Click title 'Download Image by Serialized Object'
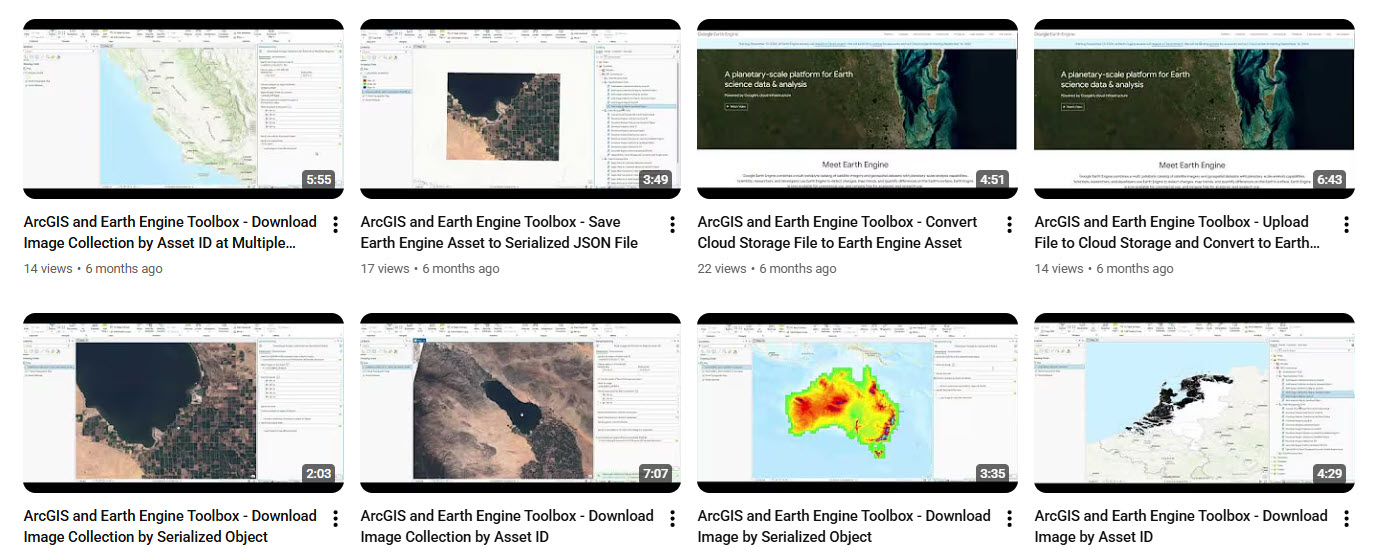Screen dimensions: 1381x552 click(844, 526)
